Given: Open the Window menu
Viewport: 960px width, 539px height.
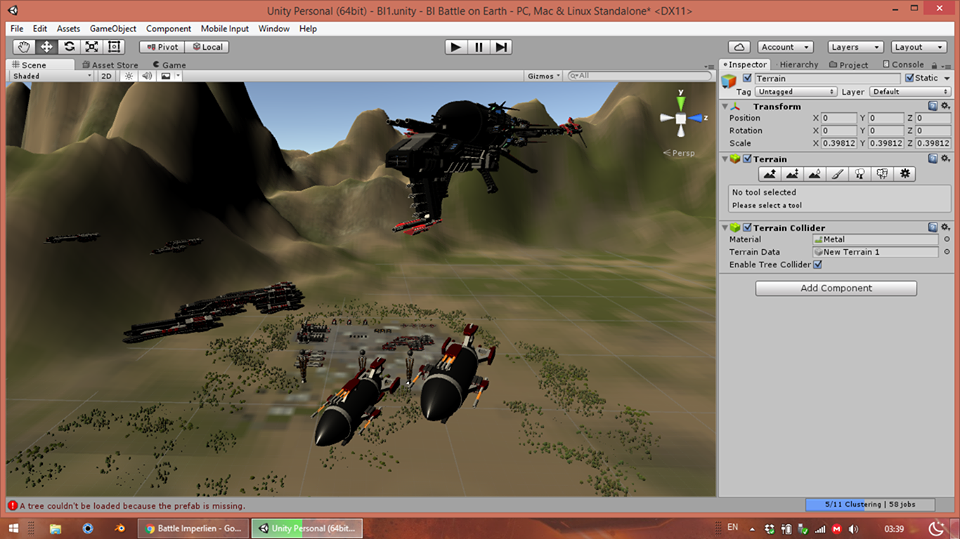Looking at the screenshot, I should pyautogui.click(x=274, y=28).
